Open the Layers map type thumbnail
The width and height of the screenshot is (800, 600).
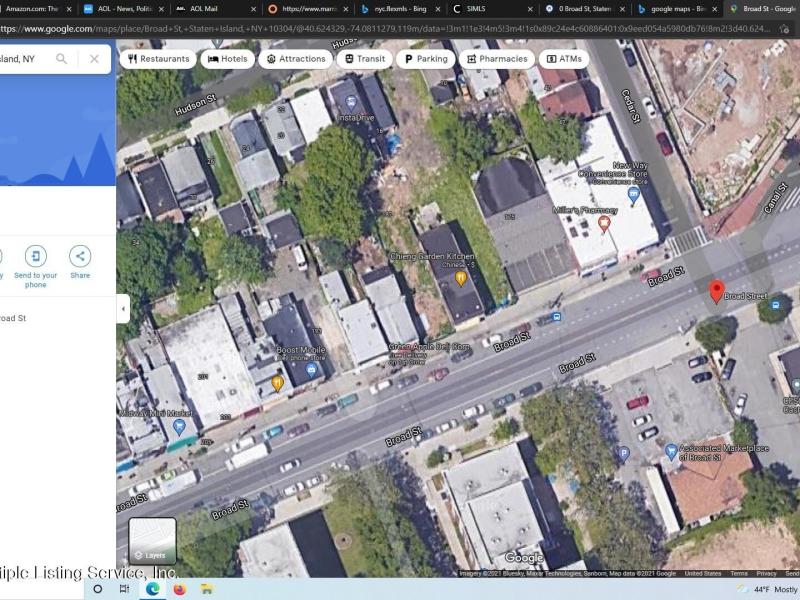click(153, 541)
